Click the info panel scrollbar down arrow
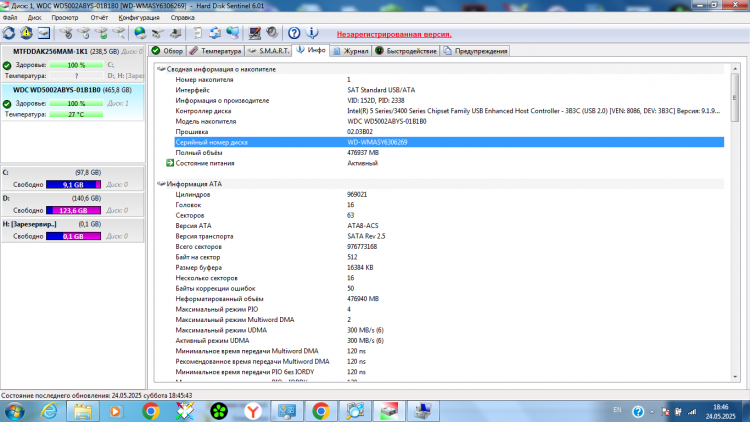 point(735,377)
